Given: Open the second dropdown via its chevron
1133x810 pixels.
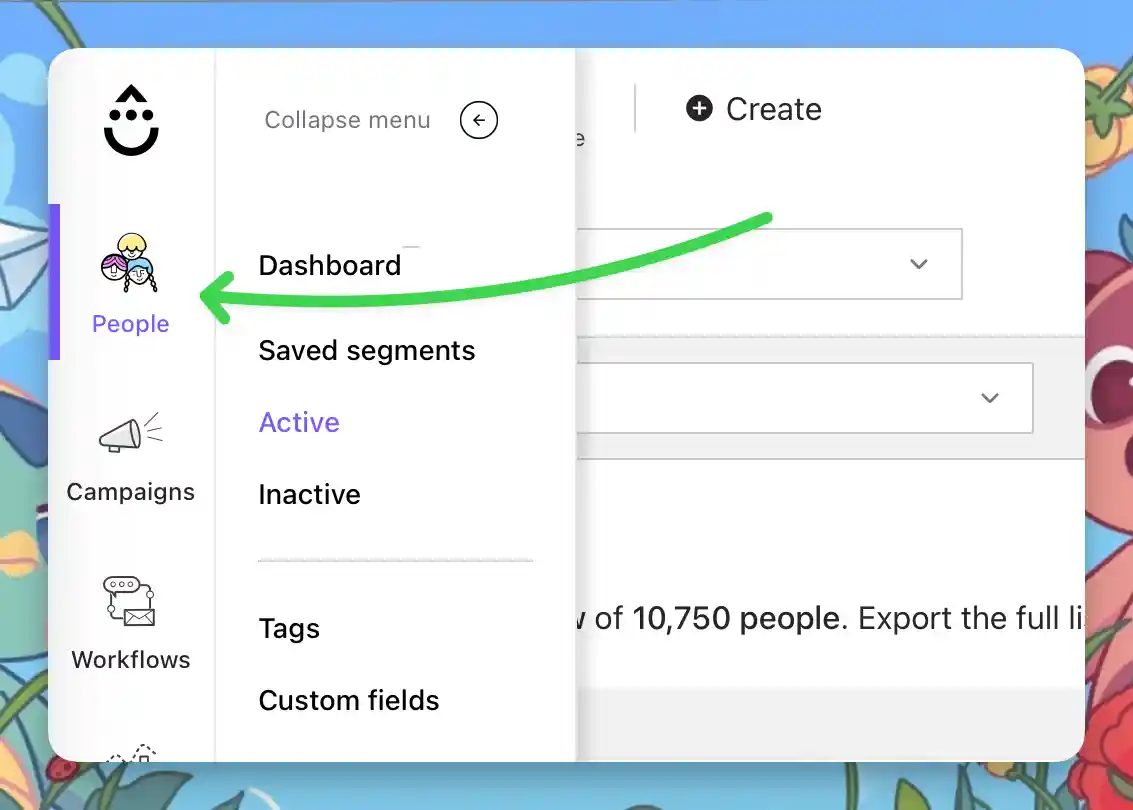Looking at the screenshot, I should 990,398.
